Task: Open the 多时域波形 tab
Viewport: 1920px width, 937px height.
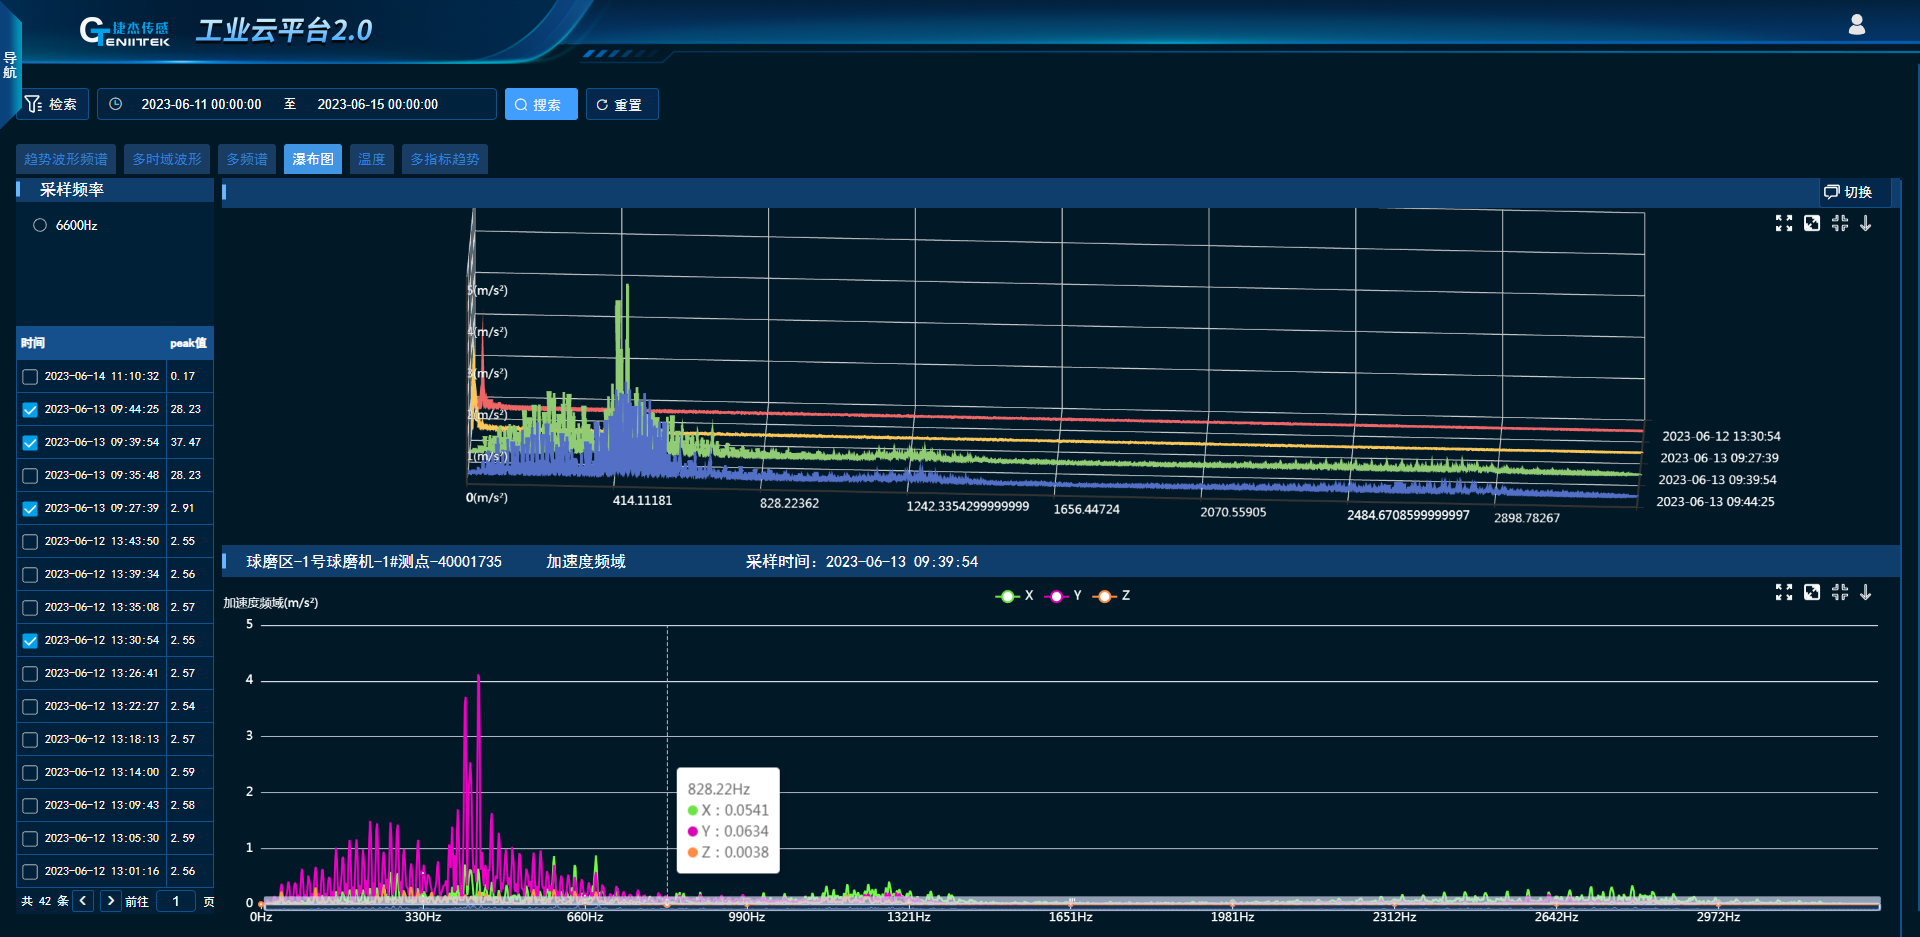Action: point(167,159)
